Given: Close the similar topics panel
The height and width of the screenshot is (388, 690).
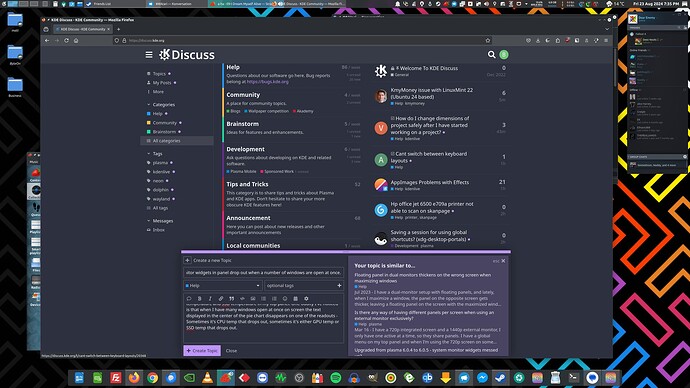Looking at the screenshot, I should 503,261.
